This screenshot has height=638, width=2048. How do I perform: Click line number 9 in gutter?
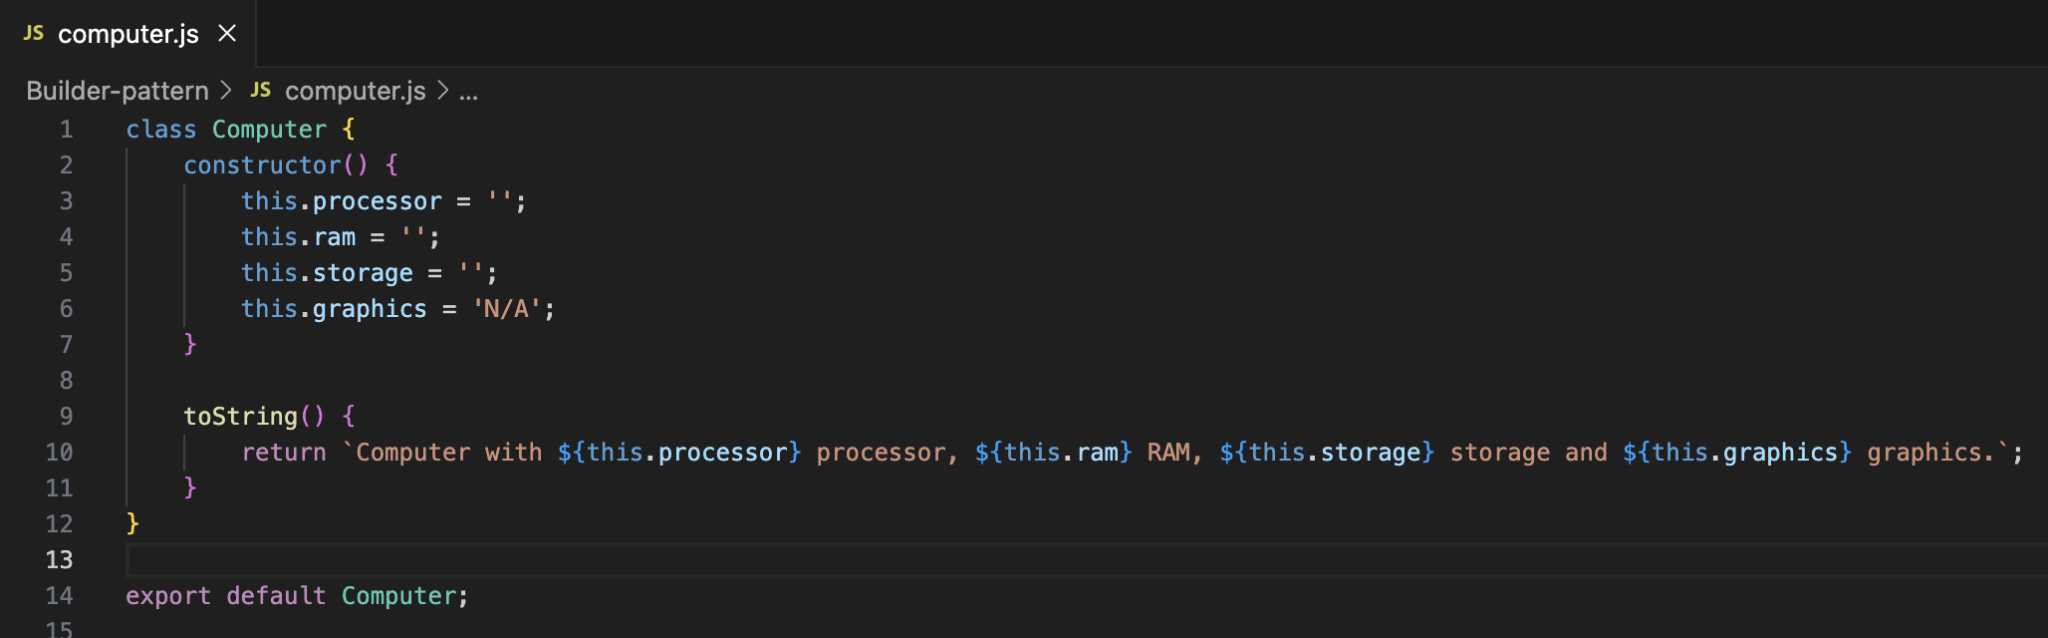(x=66, y=416)
